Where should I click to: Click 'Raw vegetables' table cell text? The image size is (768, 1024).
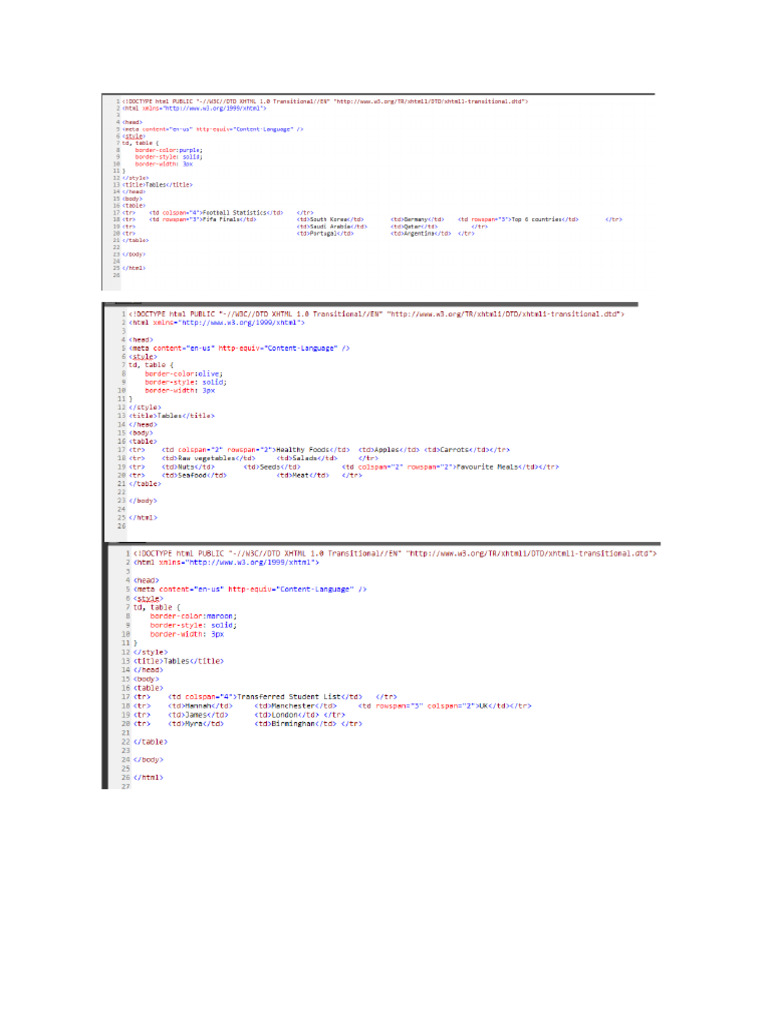point(207,458)
